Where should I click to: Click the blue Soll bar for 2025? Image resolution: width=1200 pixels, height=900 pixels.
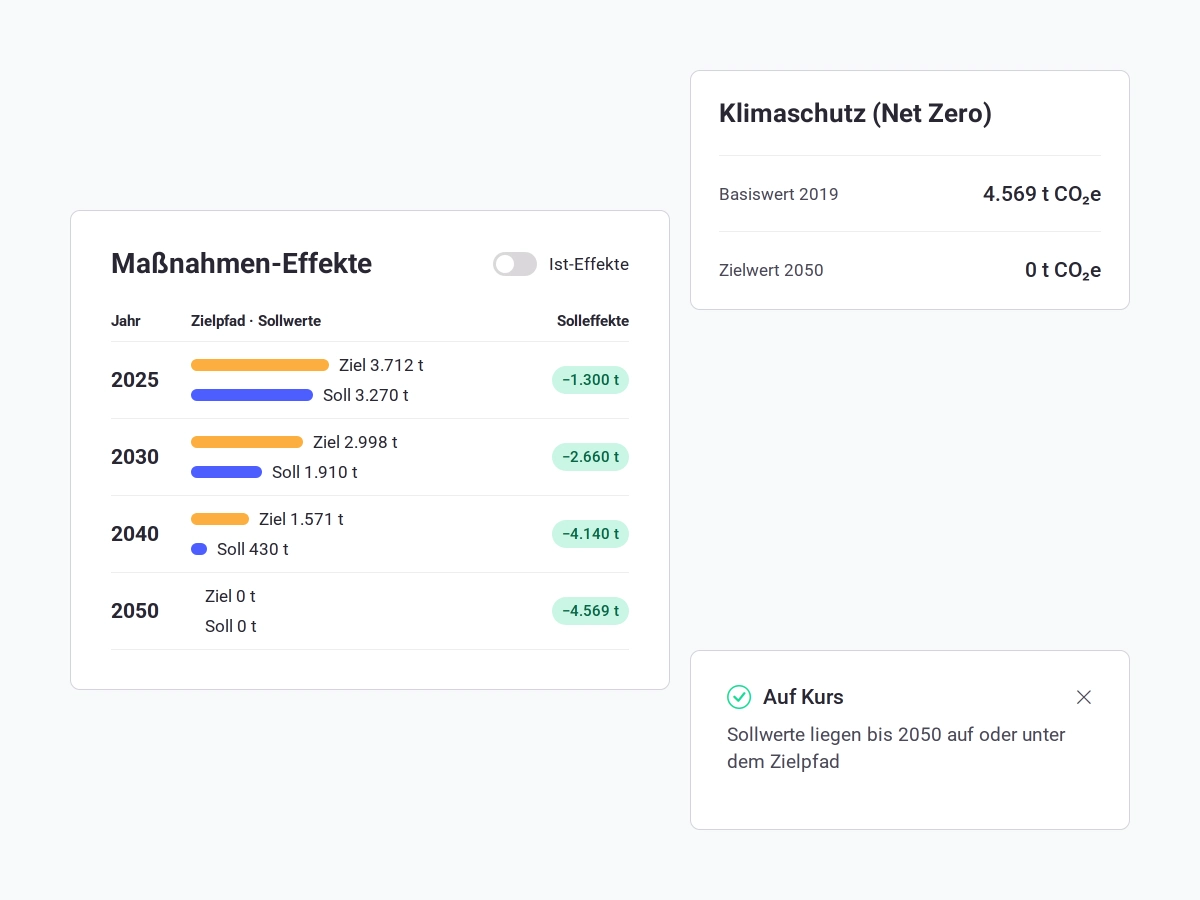click(x=252, y=395)
